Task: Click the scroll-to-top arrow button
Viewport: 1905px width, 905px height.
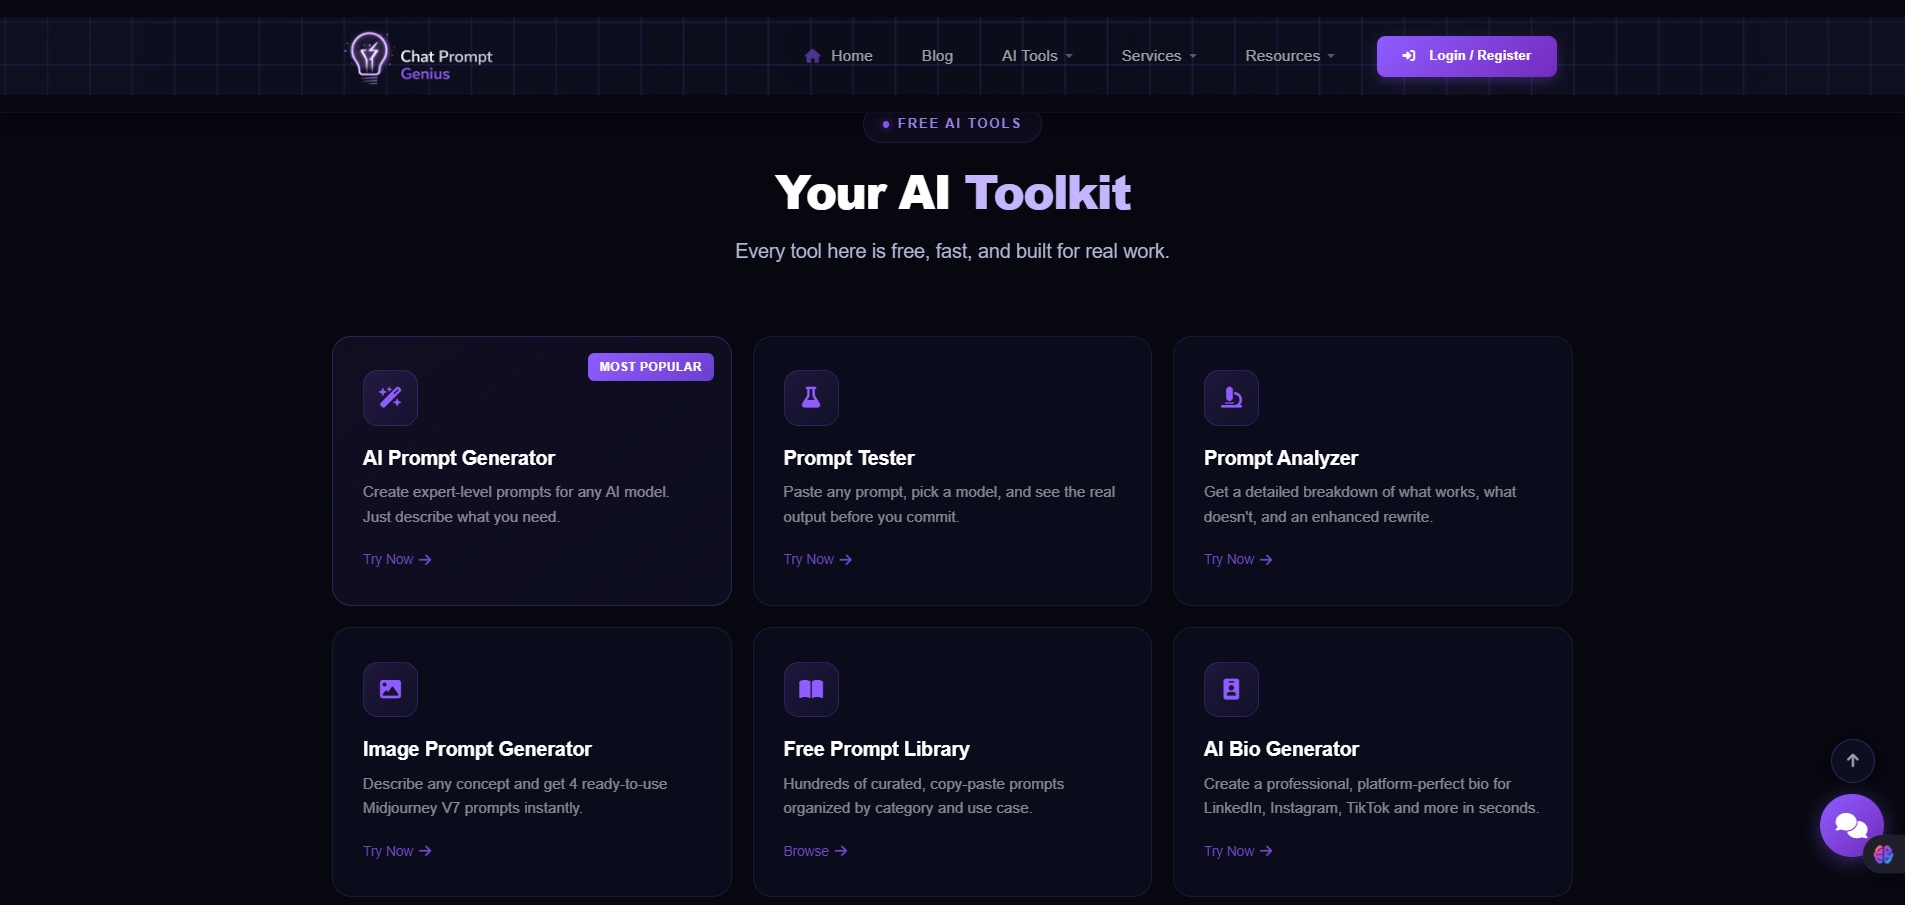Action: click(1853, 760)
